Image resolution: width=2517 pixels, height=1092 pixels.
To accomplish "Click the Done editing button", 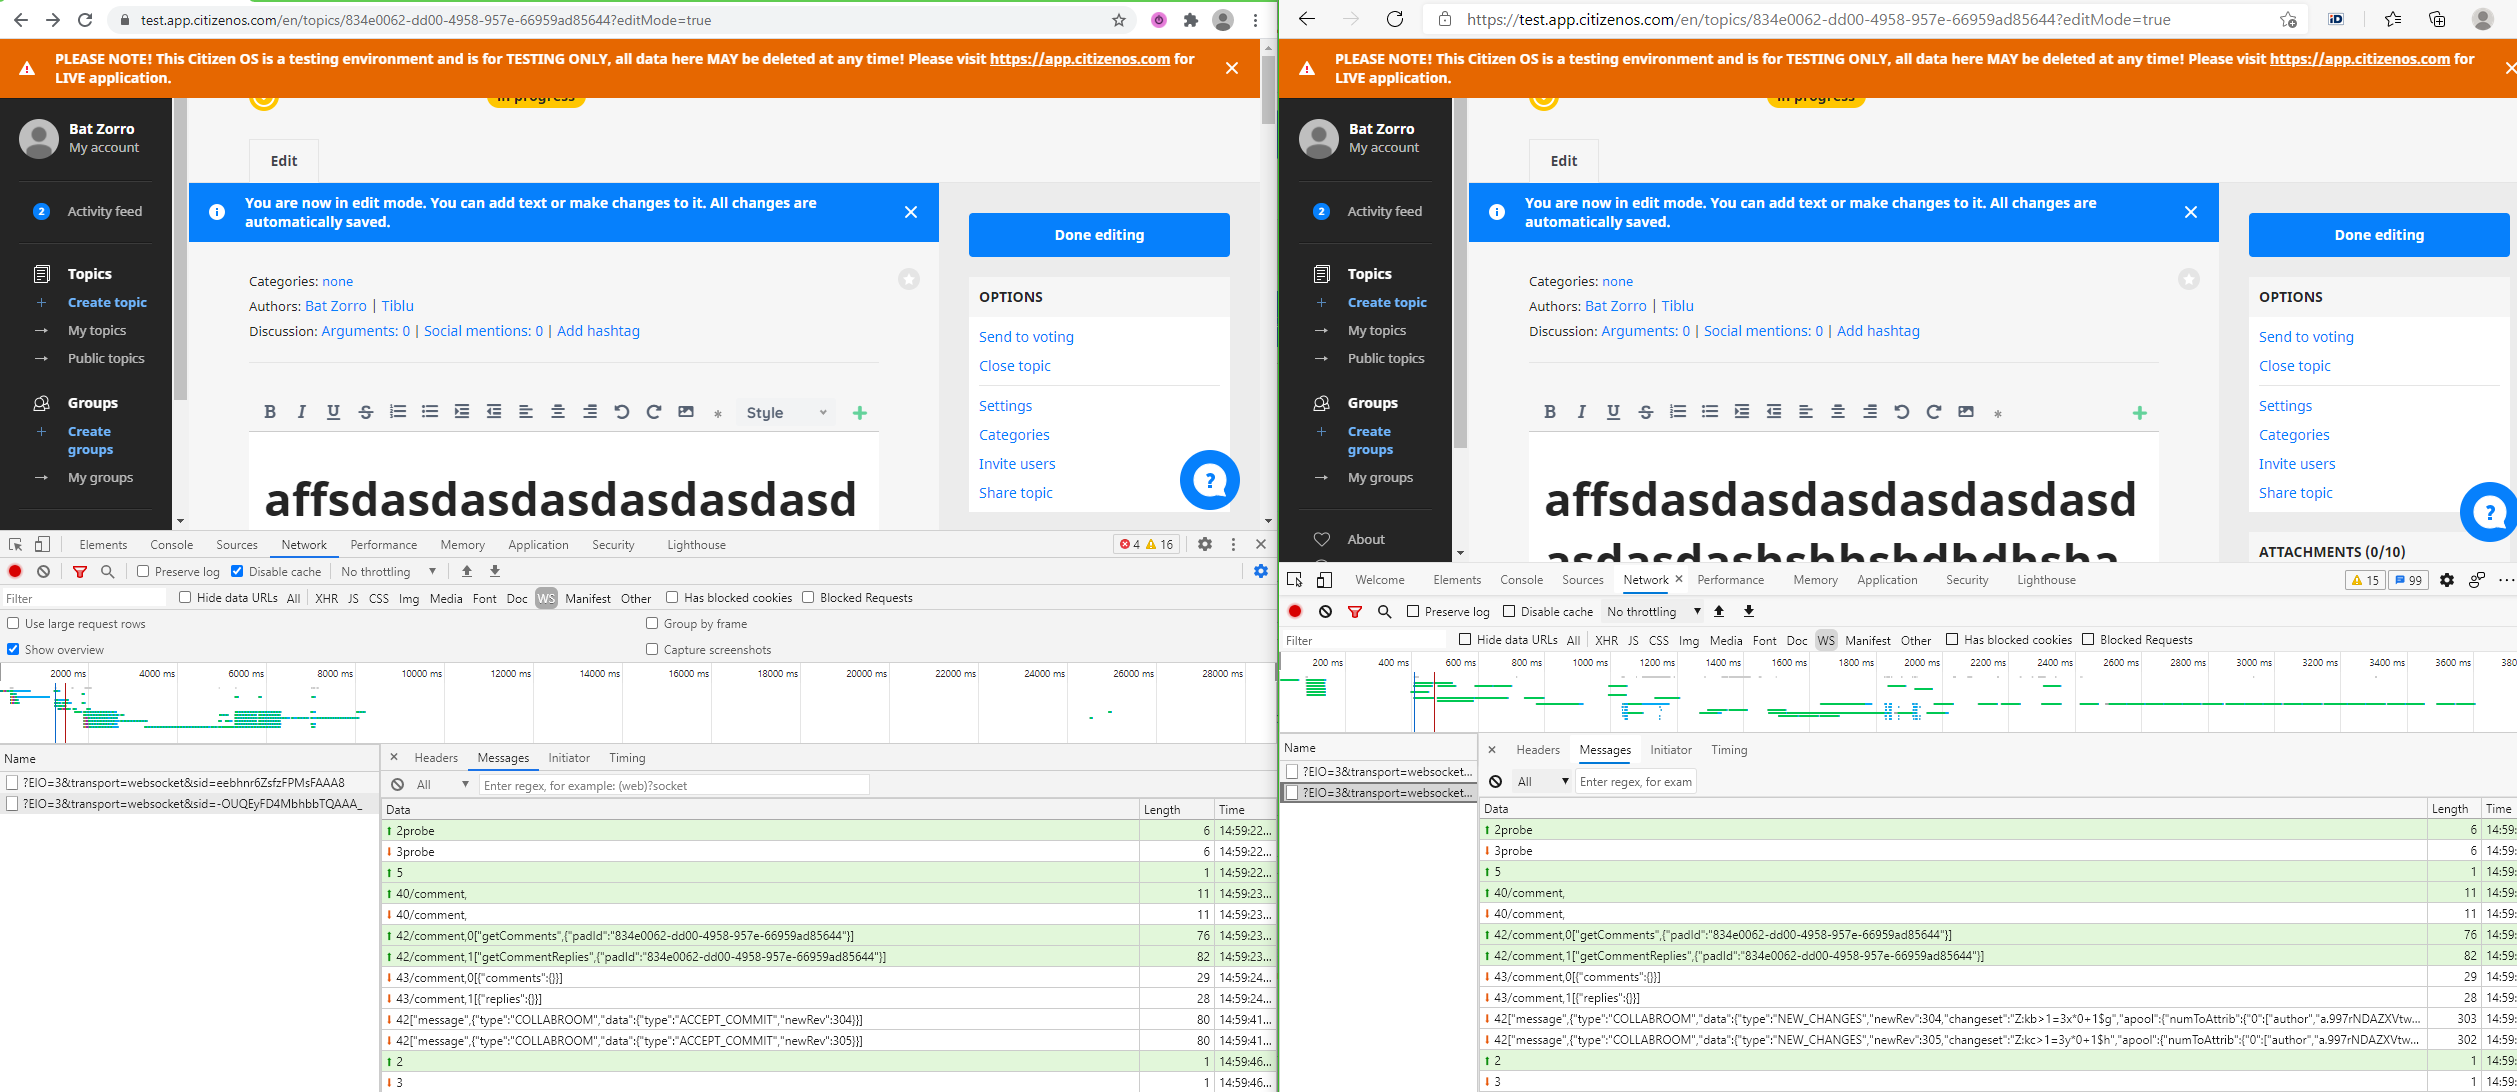I will point(1098,234).
